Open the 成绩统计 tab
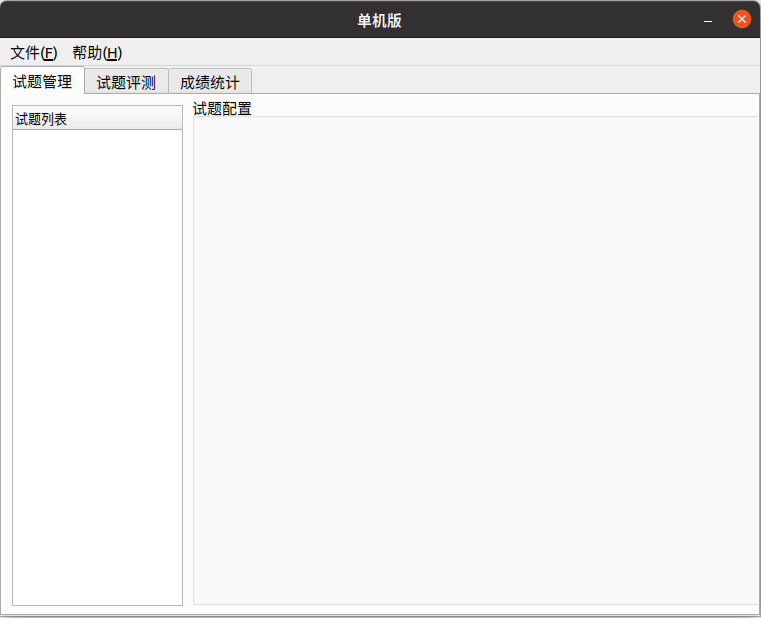This screenshot has height=618, width=761. (x=209, y=82)
